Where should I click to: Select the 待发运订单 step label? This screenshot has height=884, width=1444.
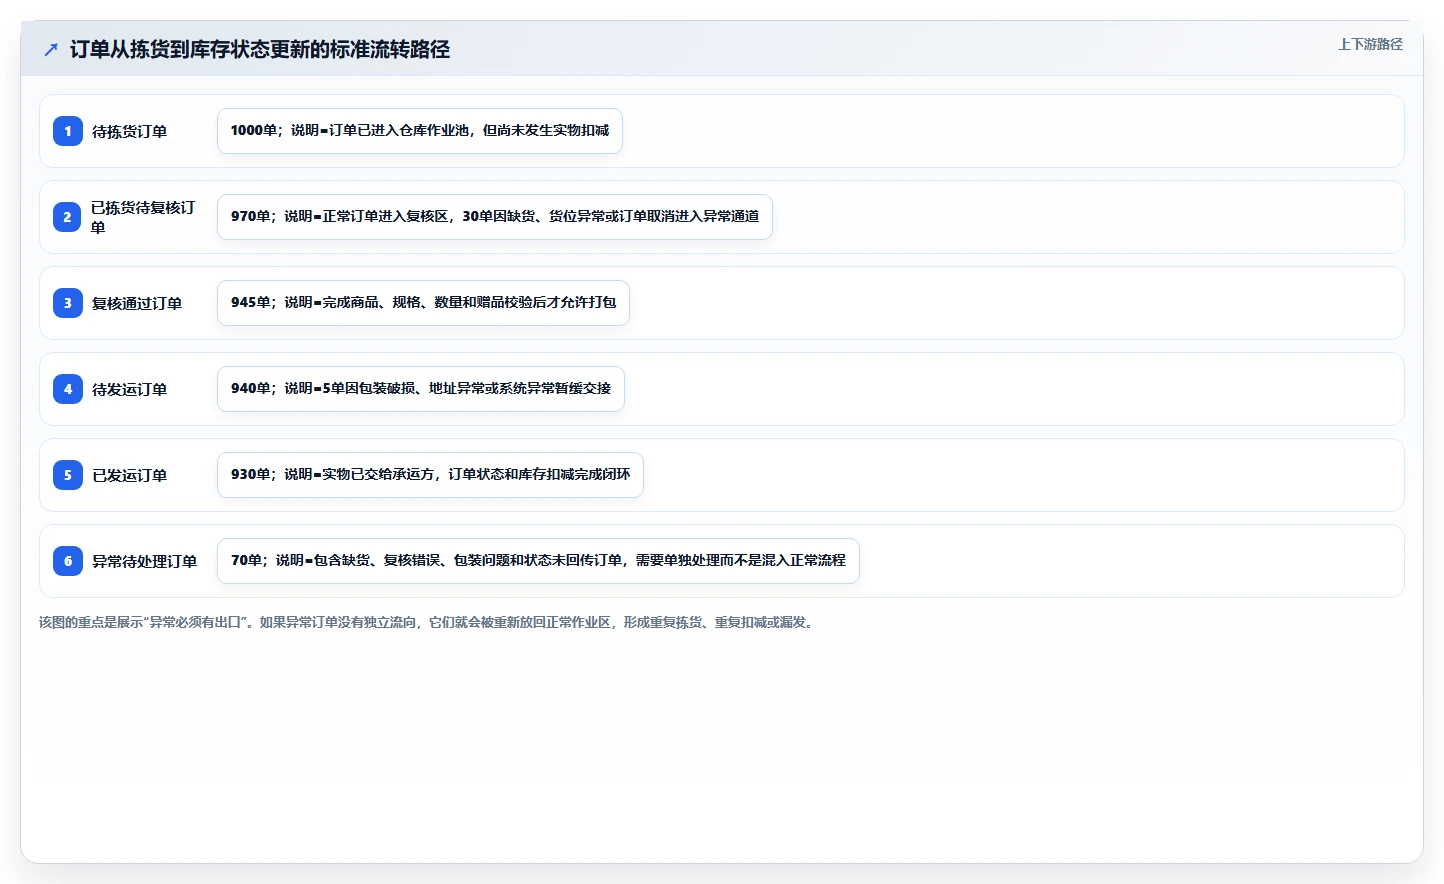click(130, 389)
